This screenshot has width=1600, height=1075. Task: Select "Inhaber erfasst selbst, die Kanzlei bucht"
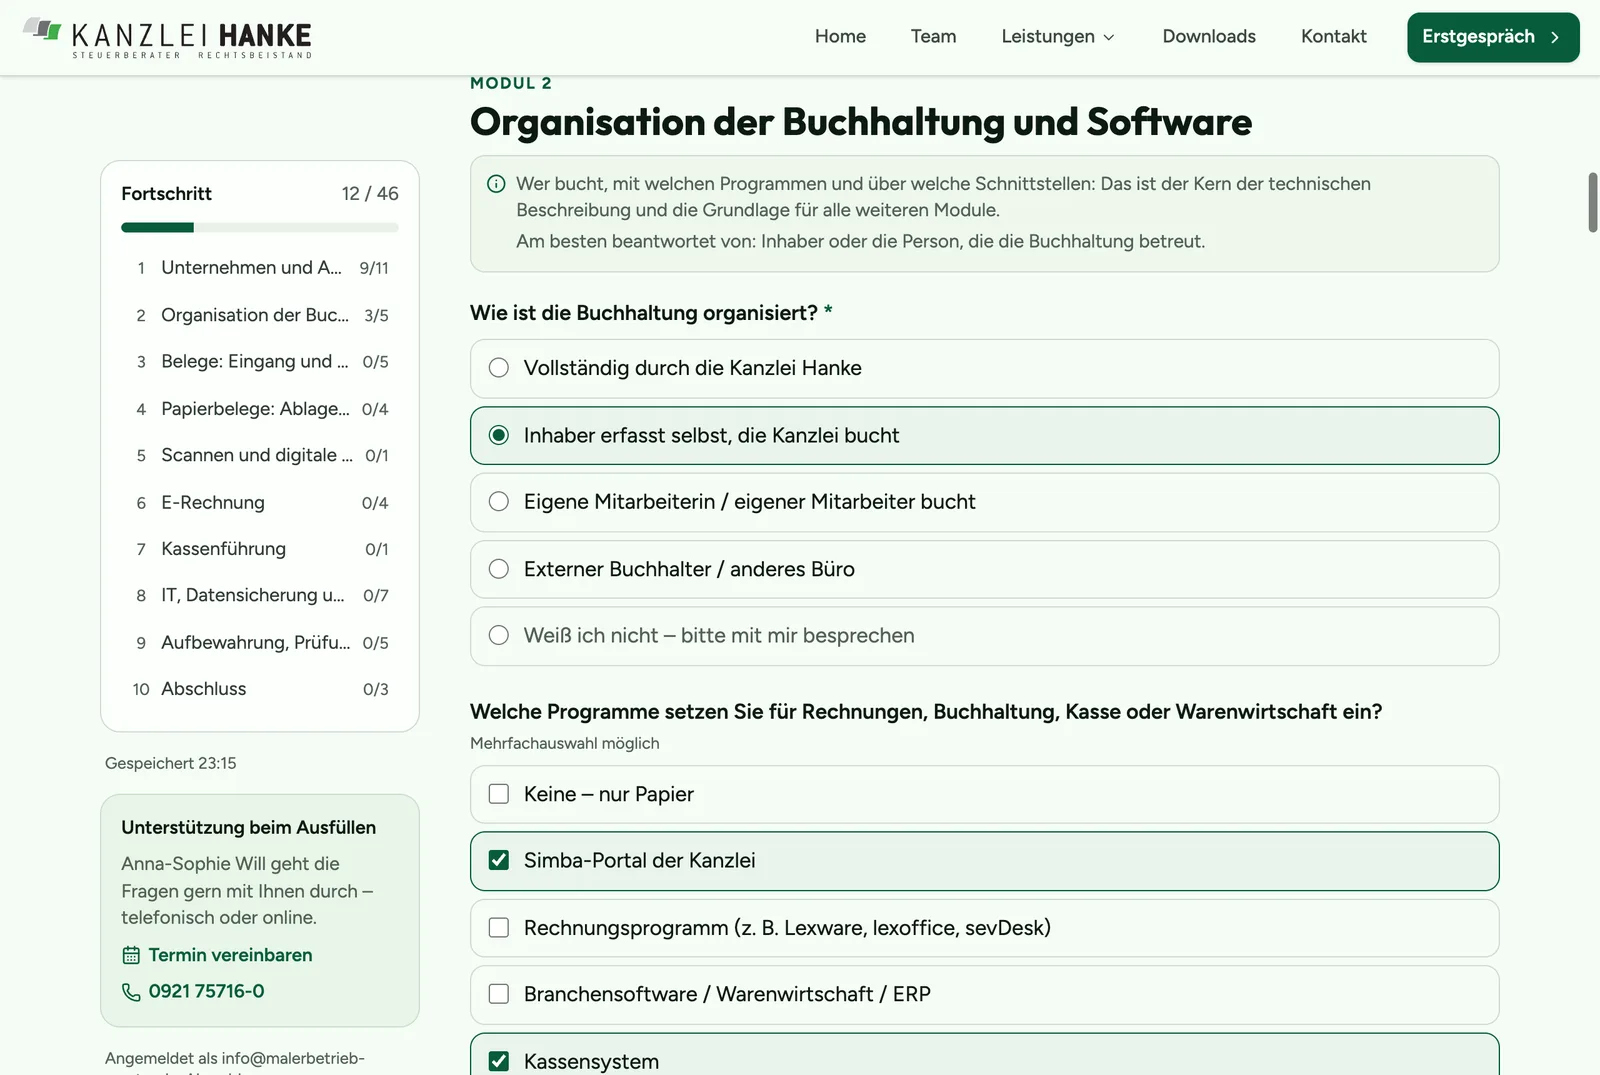[x=985, y=435]
